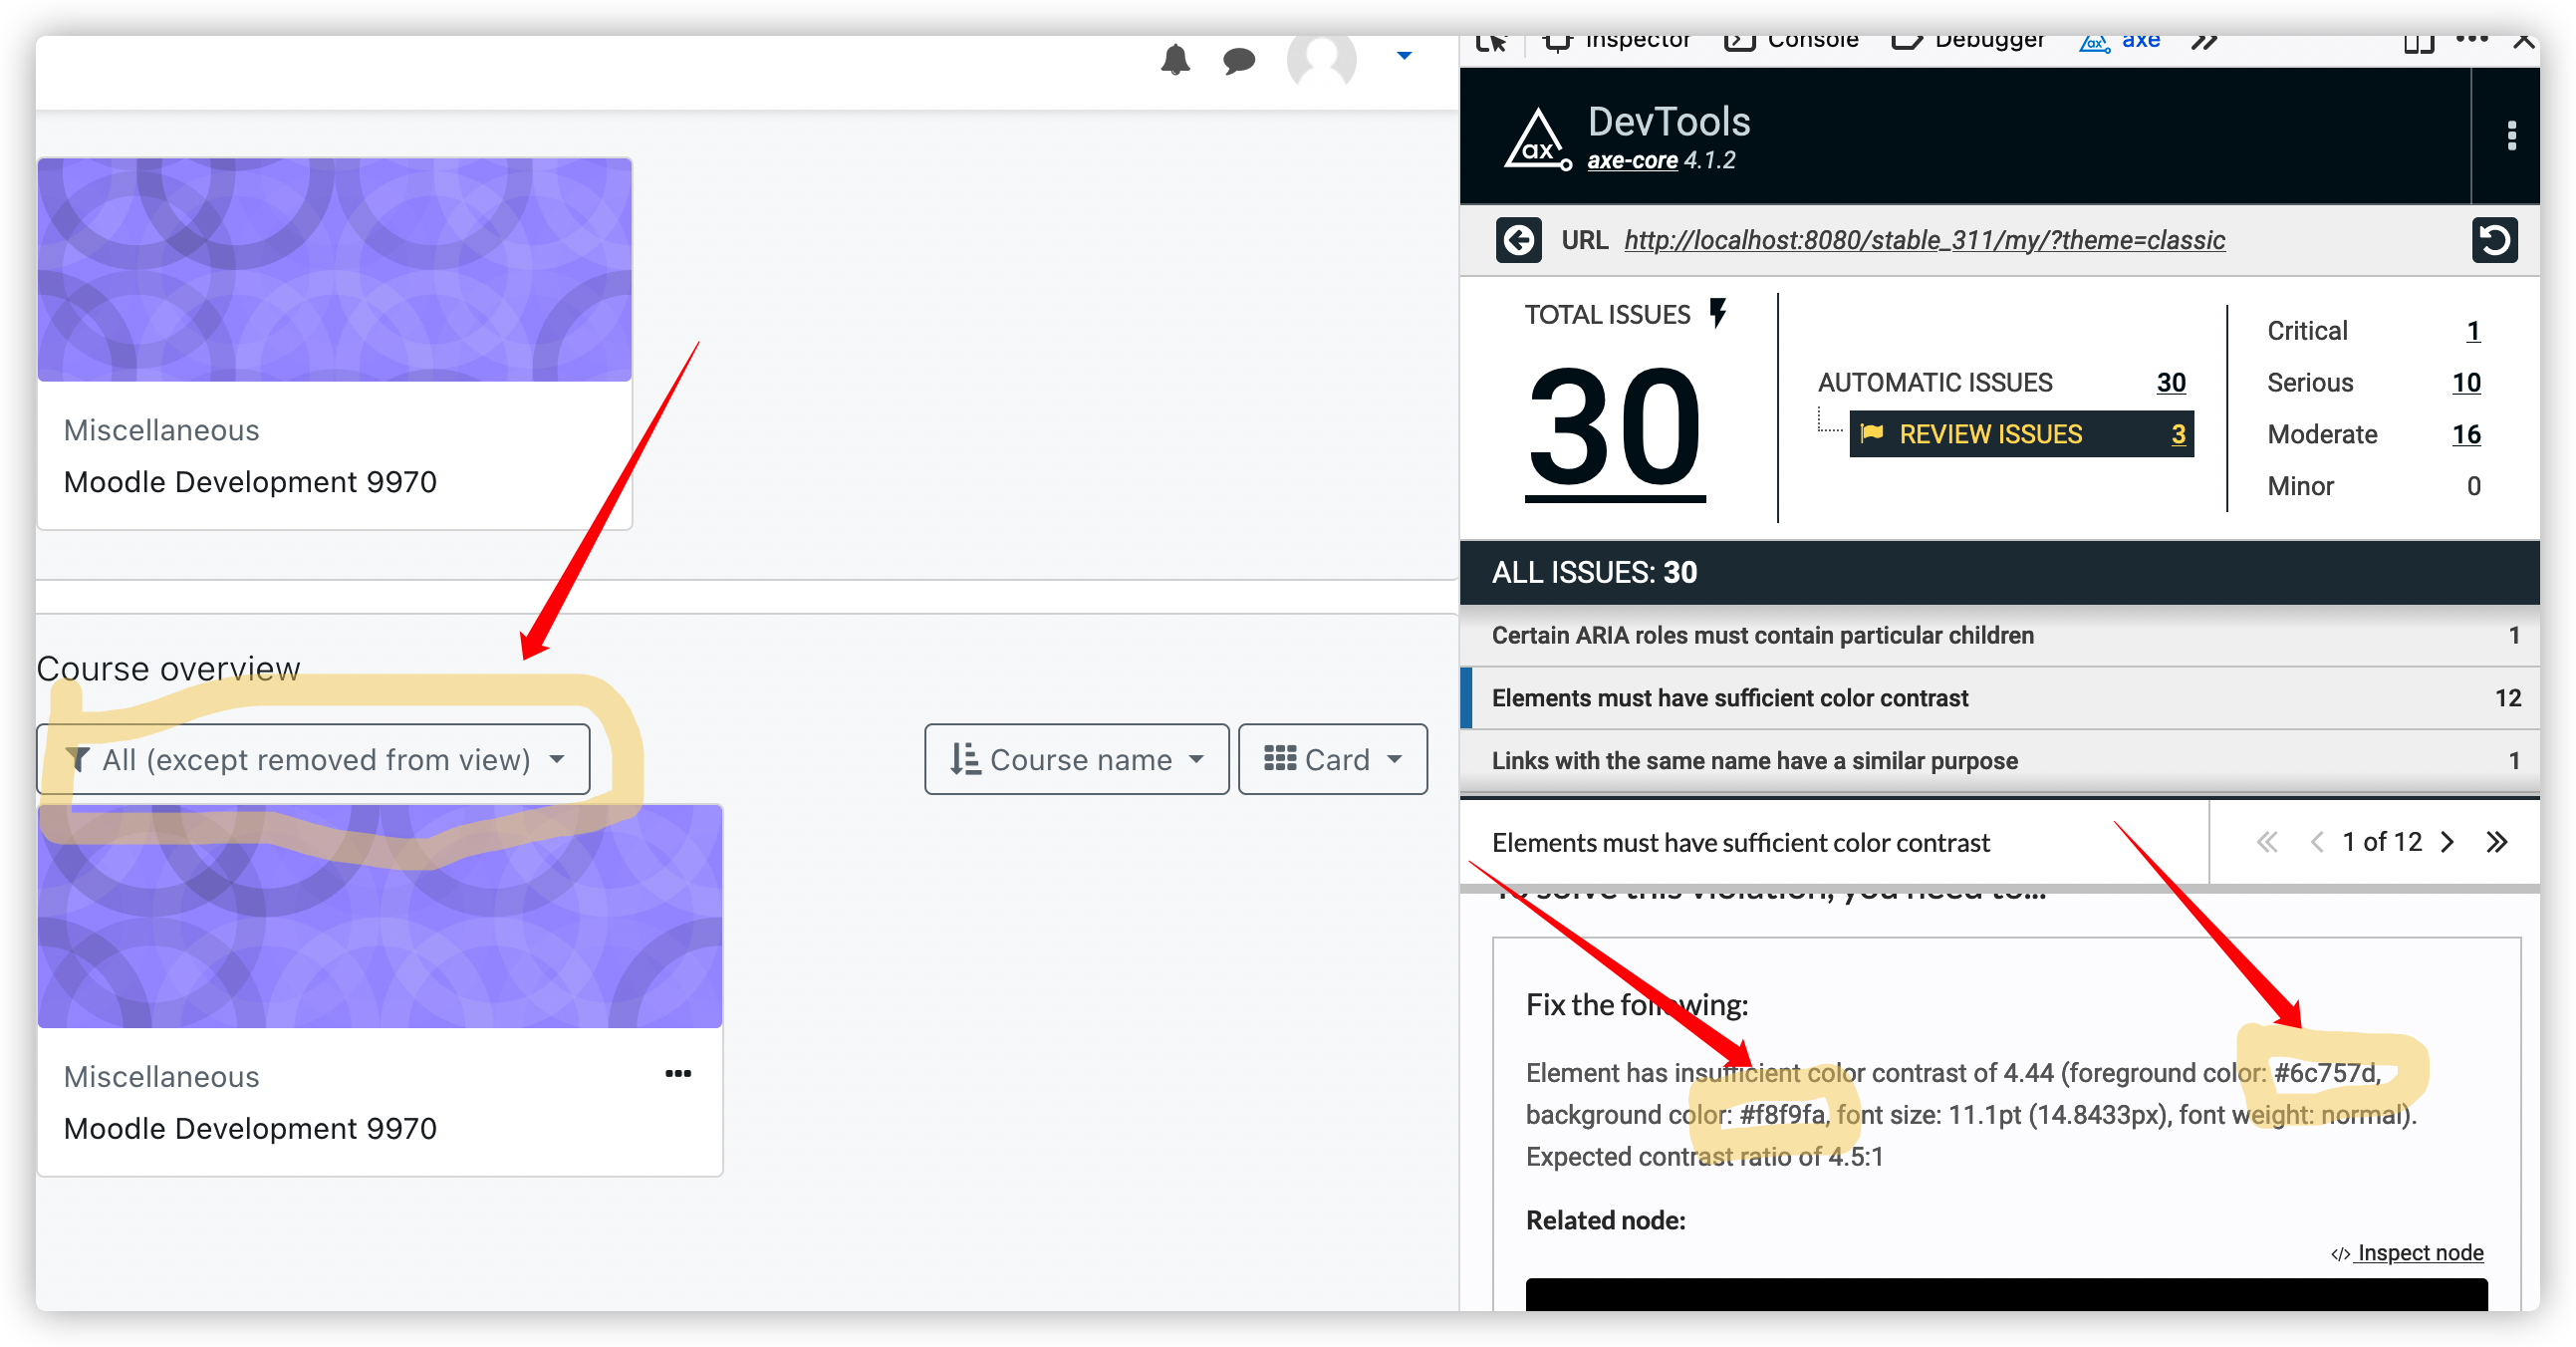Open devtools three-dots options menu
Image resolution: width=2576 pixels, height=1347 pixels.
(2472, 40)
